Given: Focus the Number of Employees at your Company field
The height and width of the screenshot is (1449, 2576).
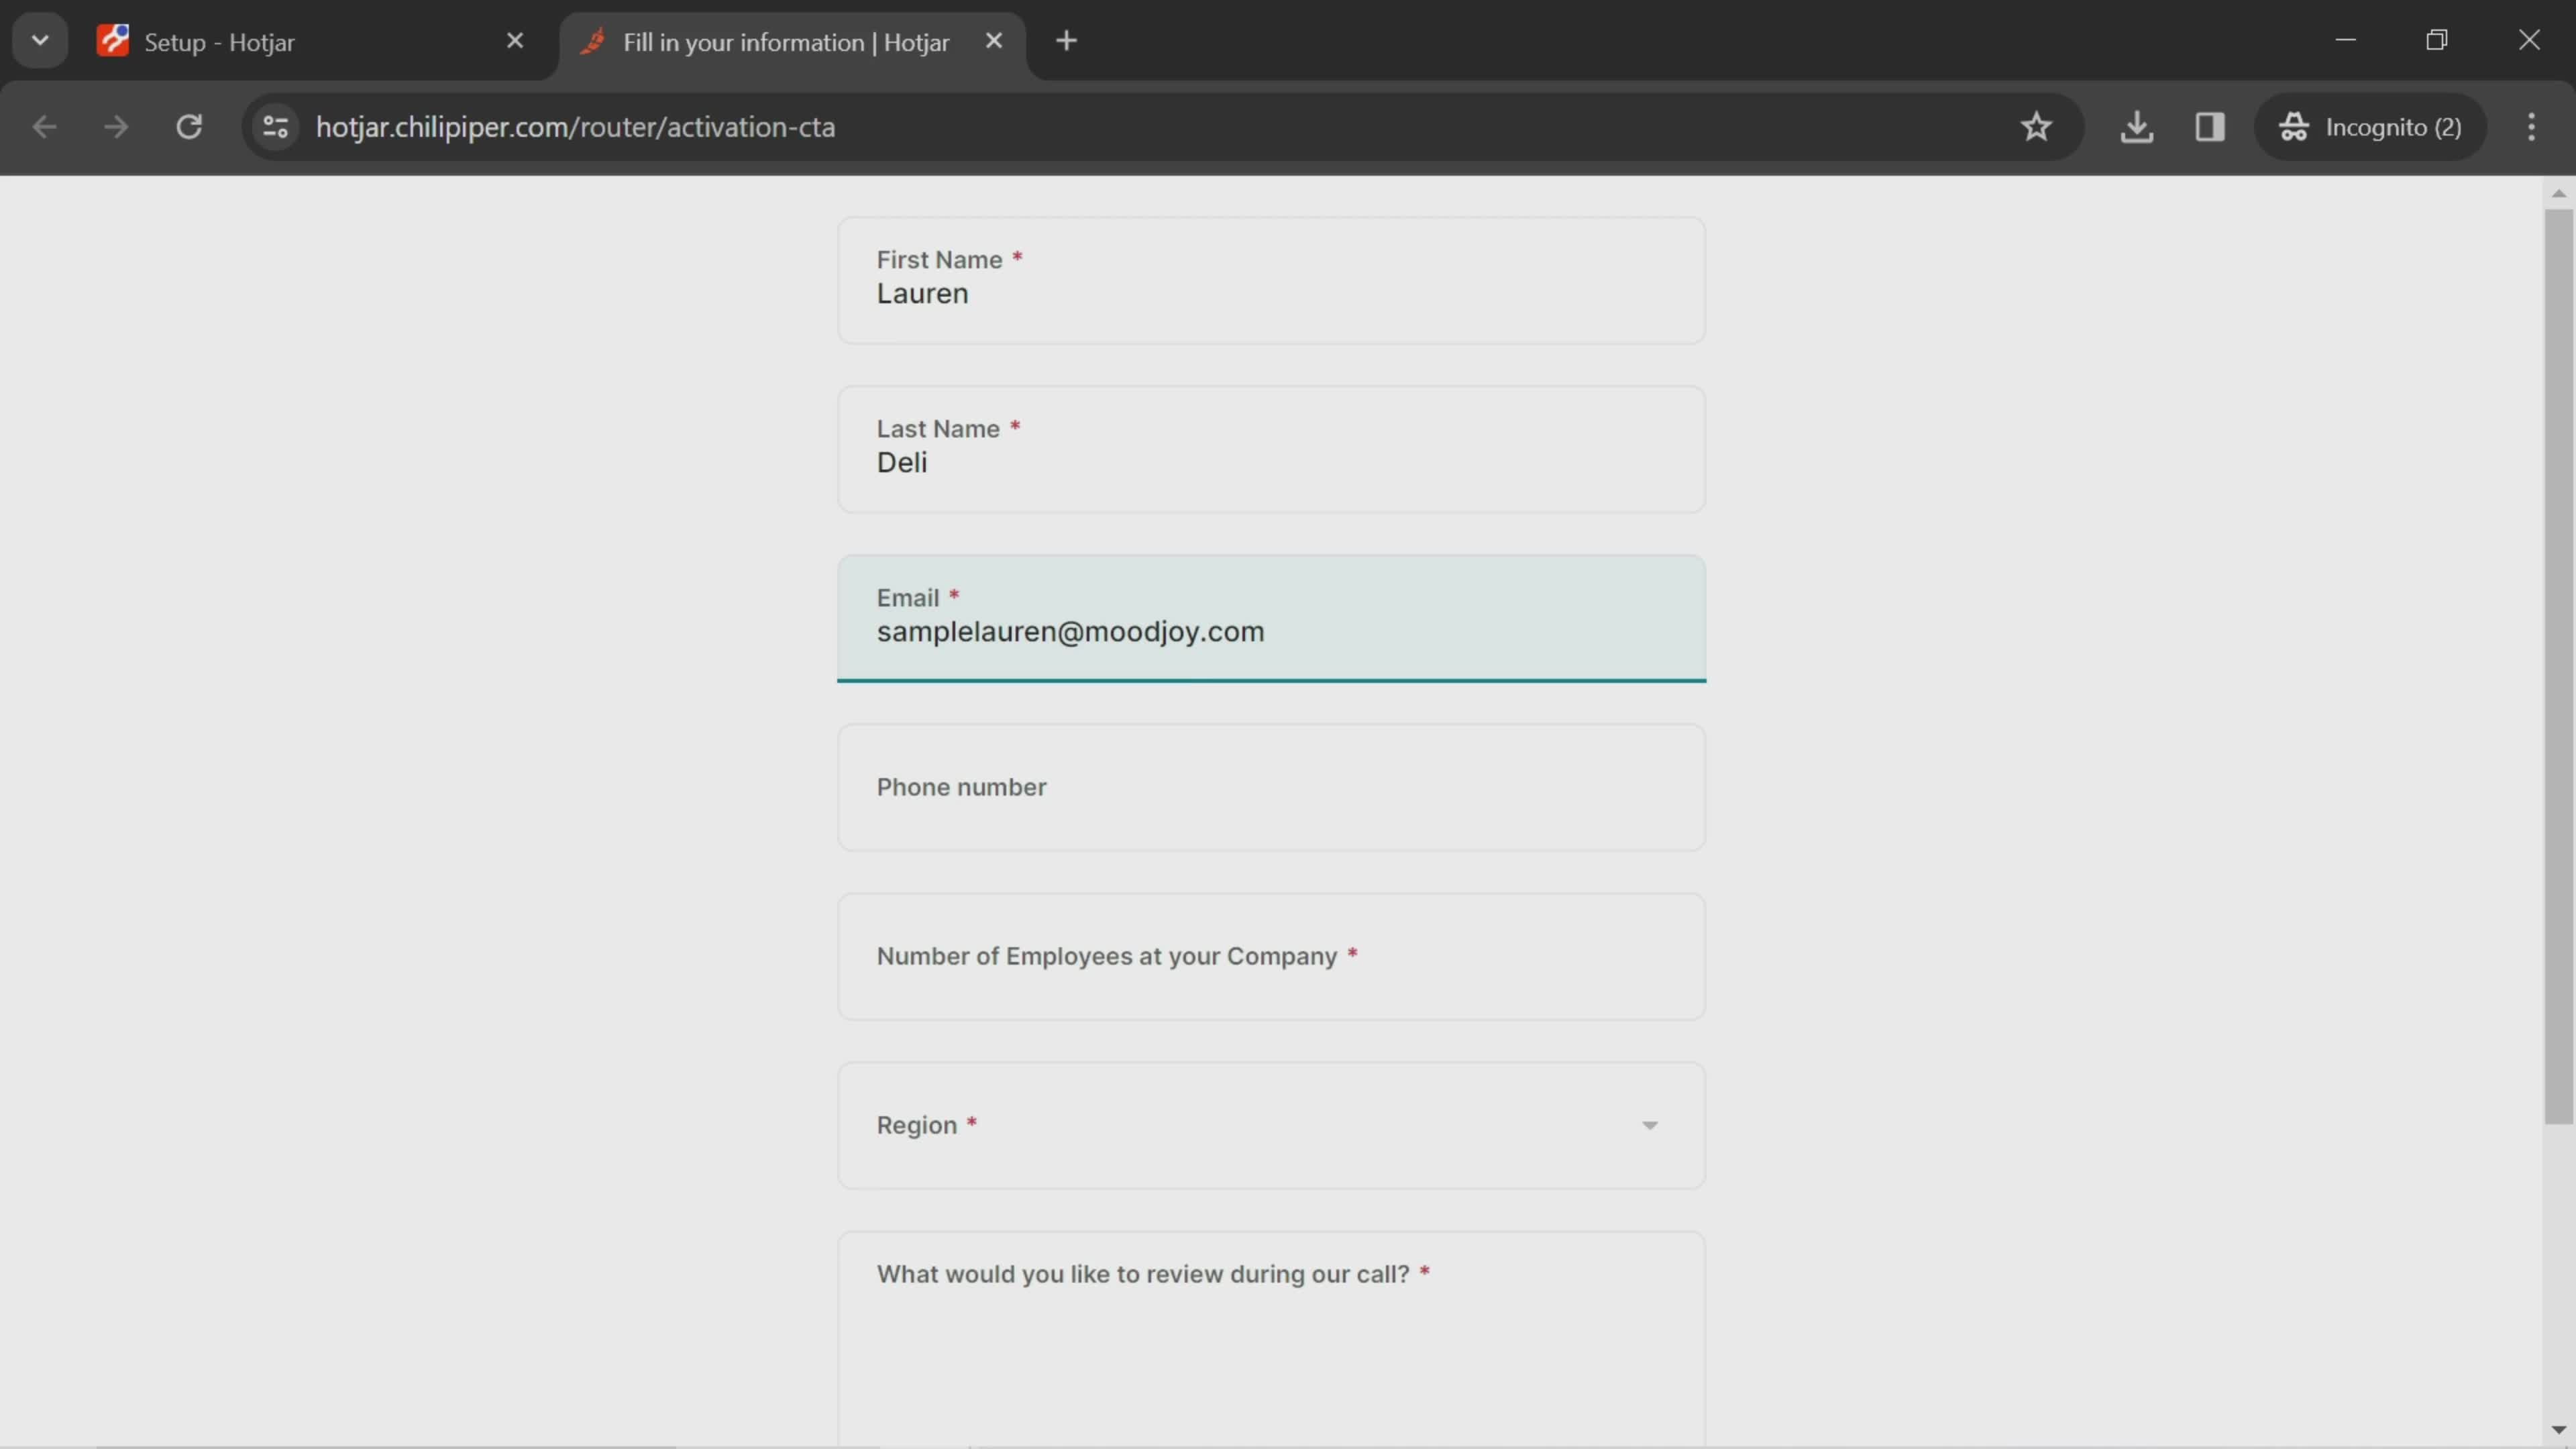Looking at the screenshot, I should (x=1271, y=957).
